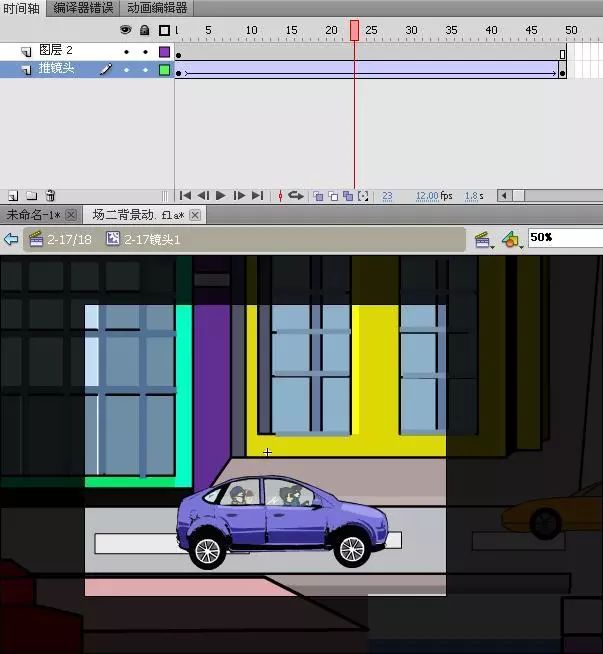Click the loop playback icon
This screenshot has height=654, width=603.
point(296,196)
